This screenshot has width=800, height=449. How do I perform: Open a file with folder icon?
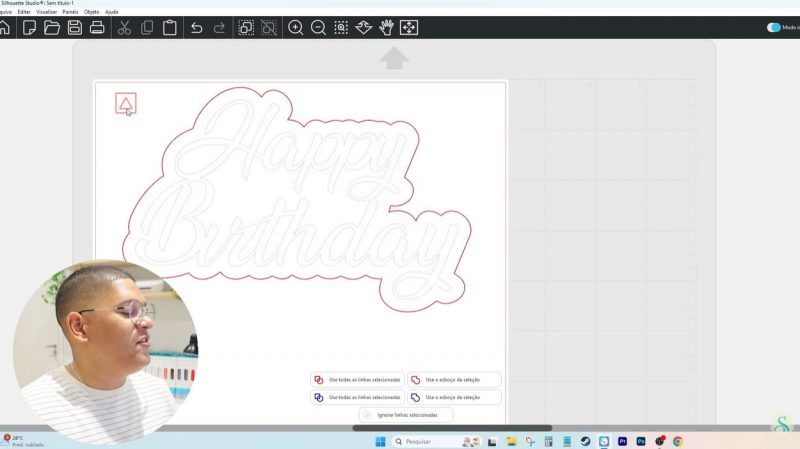click(52, 28)
